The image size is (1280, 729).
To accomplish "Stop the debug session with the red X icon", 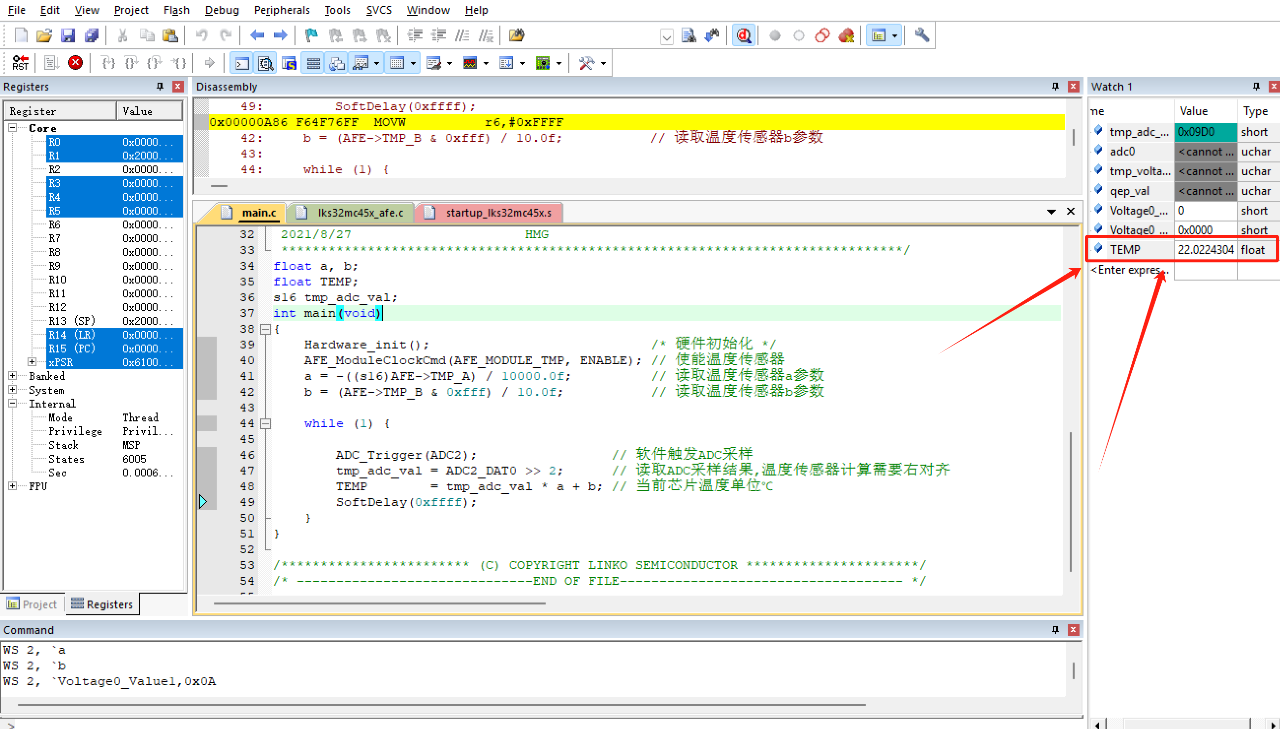I will 75,62.
